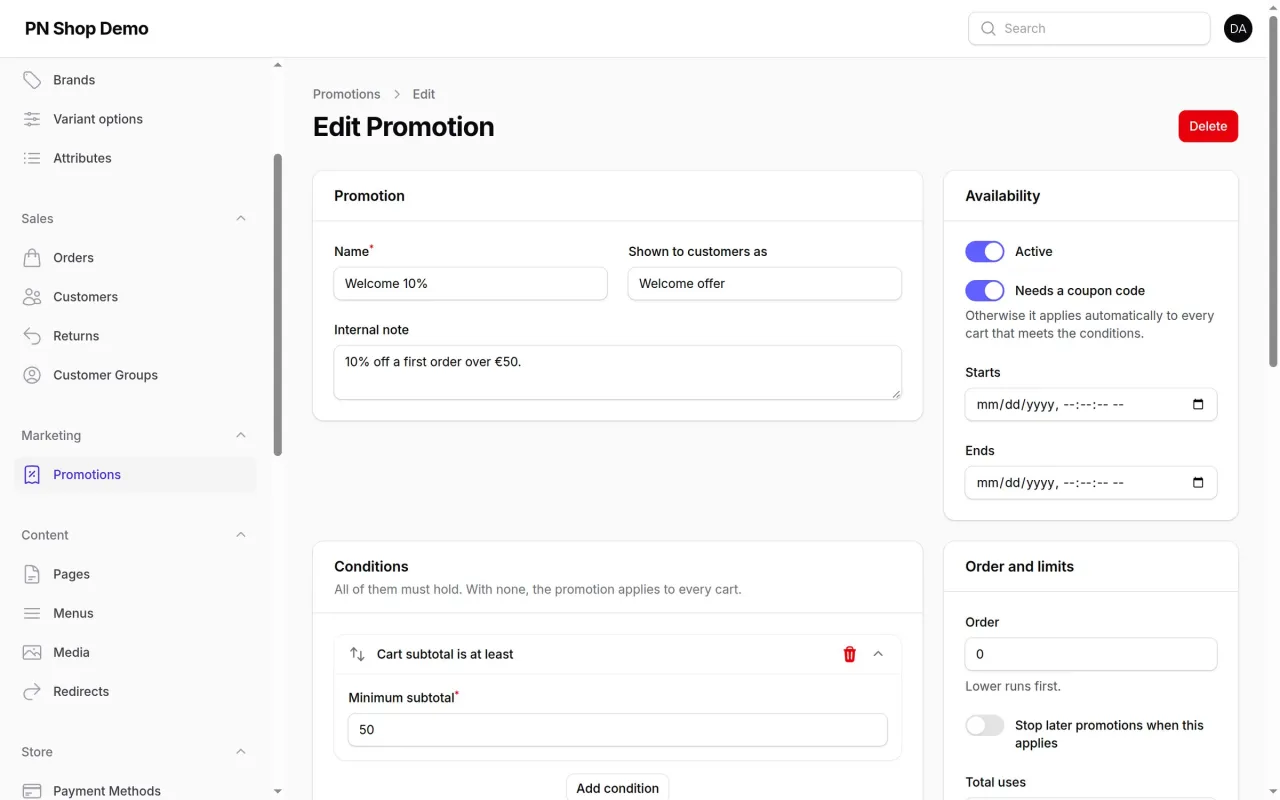Disable the Needs a coupon code switch
Viewport: 1280px width, 800px height.
point(985,290)
